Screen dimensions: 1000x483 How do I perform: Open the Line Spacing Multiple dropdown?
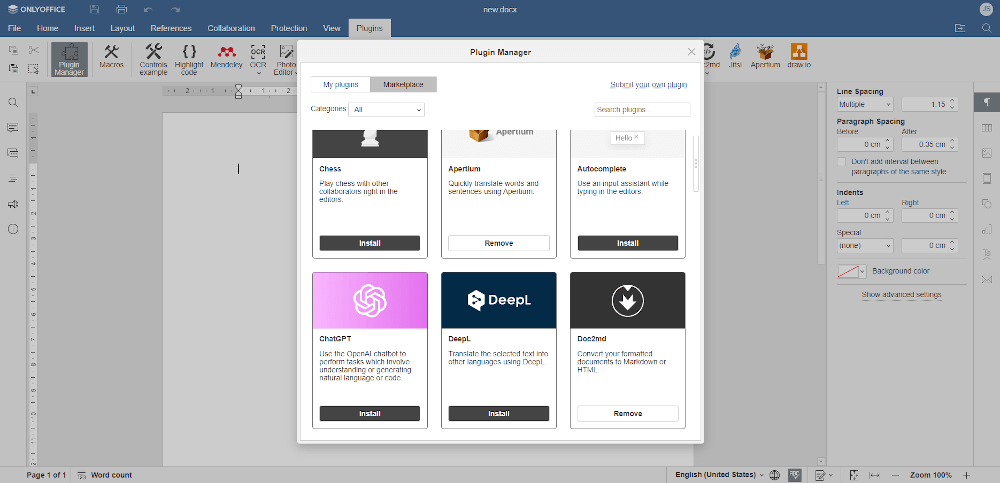click(x=865, y=104)
